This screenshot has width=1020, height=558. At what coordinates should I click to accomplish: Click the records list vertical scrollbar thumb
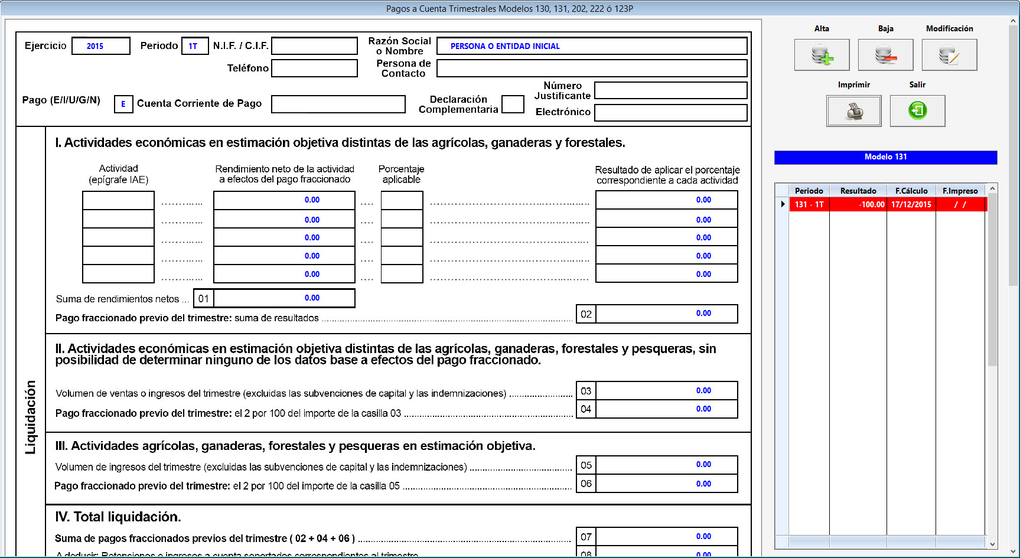coord(992,280)
